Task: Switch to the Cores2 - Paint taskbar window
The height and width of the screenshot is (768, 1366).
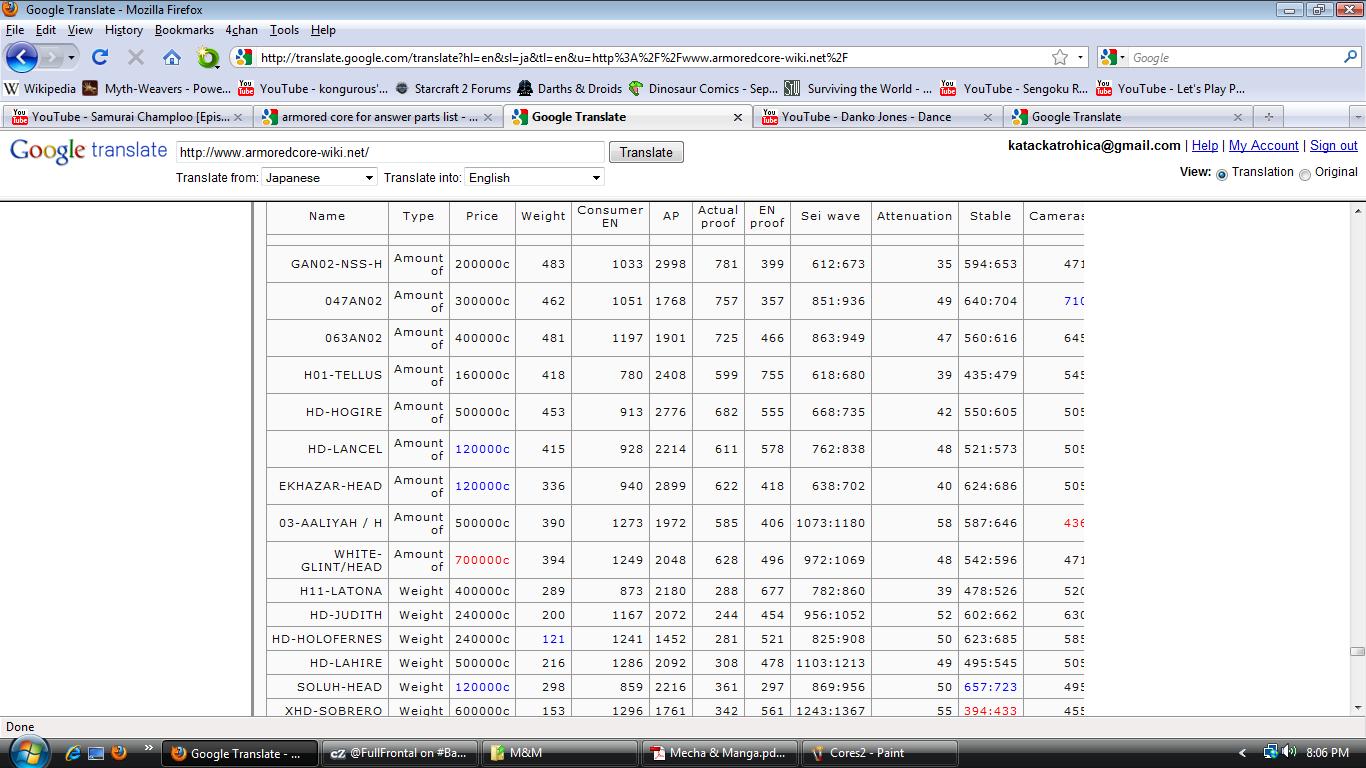Action: tap(882, 753)
